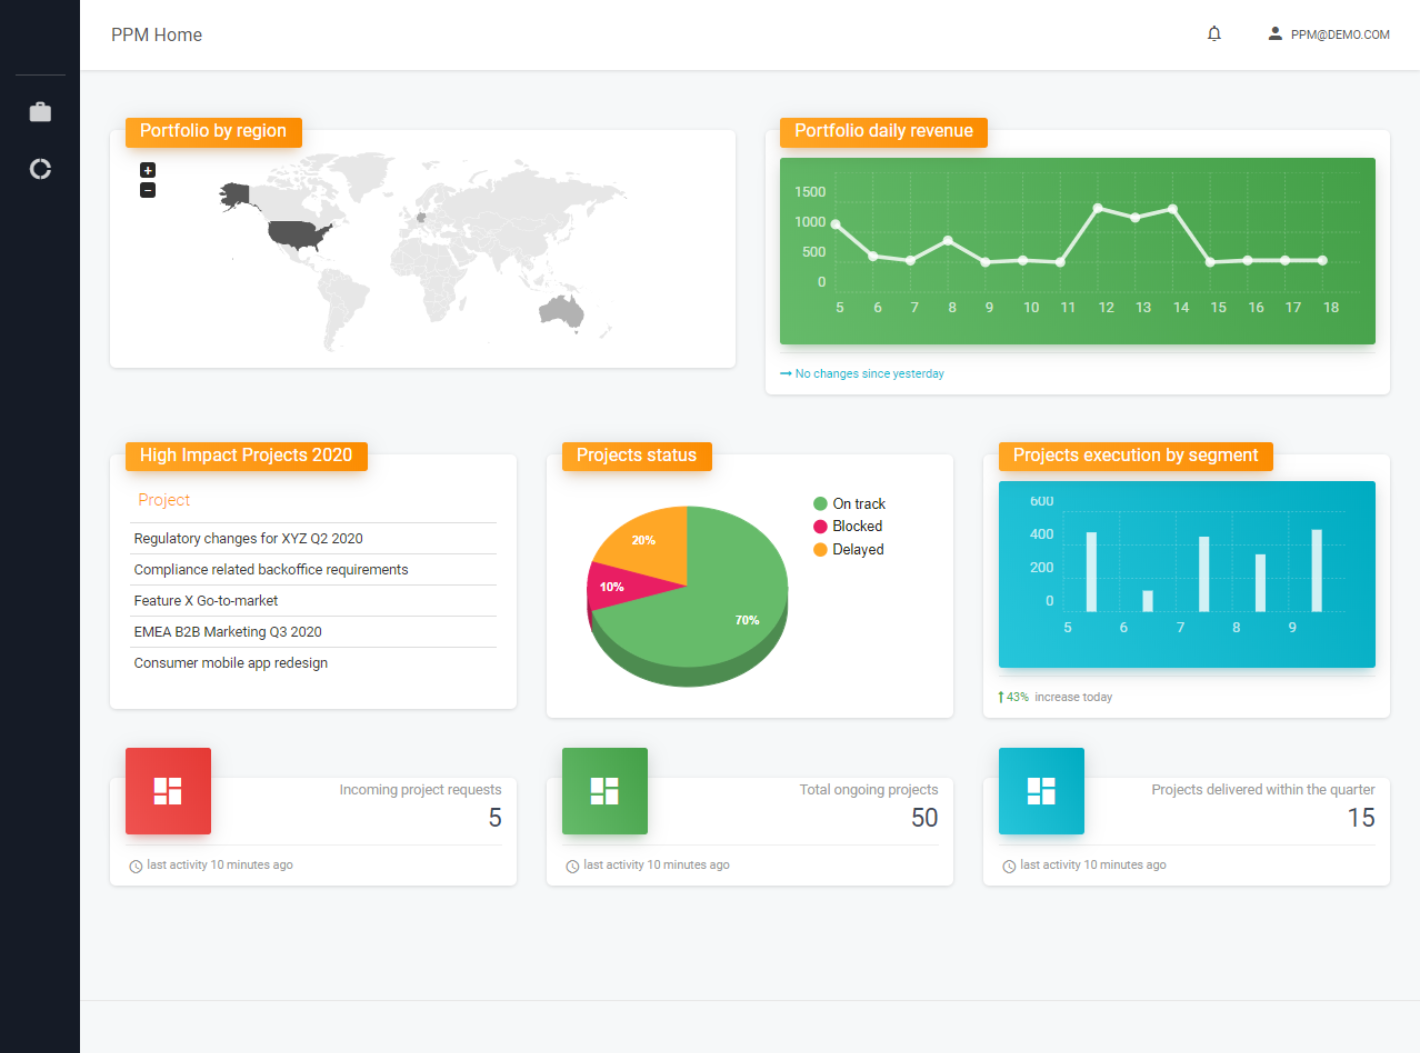Select the briefcase icon in the sidebar
This screenshot has width=1420, height=1053.
coord(40,111)
